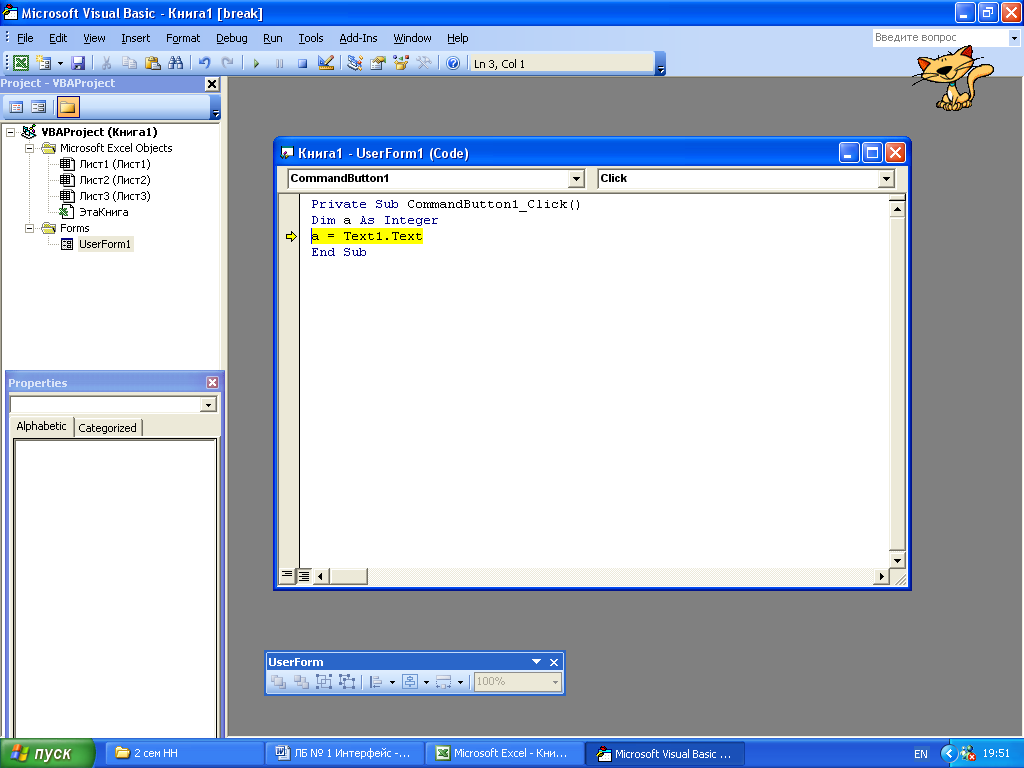Switch to the Categorized properties tab
The height and width of the screenshot is (768, 1024).
click(x=107, y=428)
